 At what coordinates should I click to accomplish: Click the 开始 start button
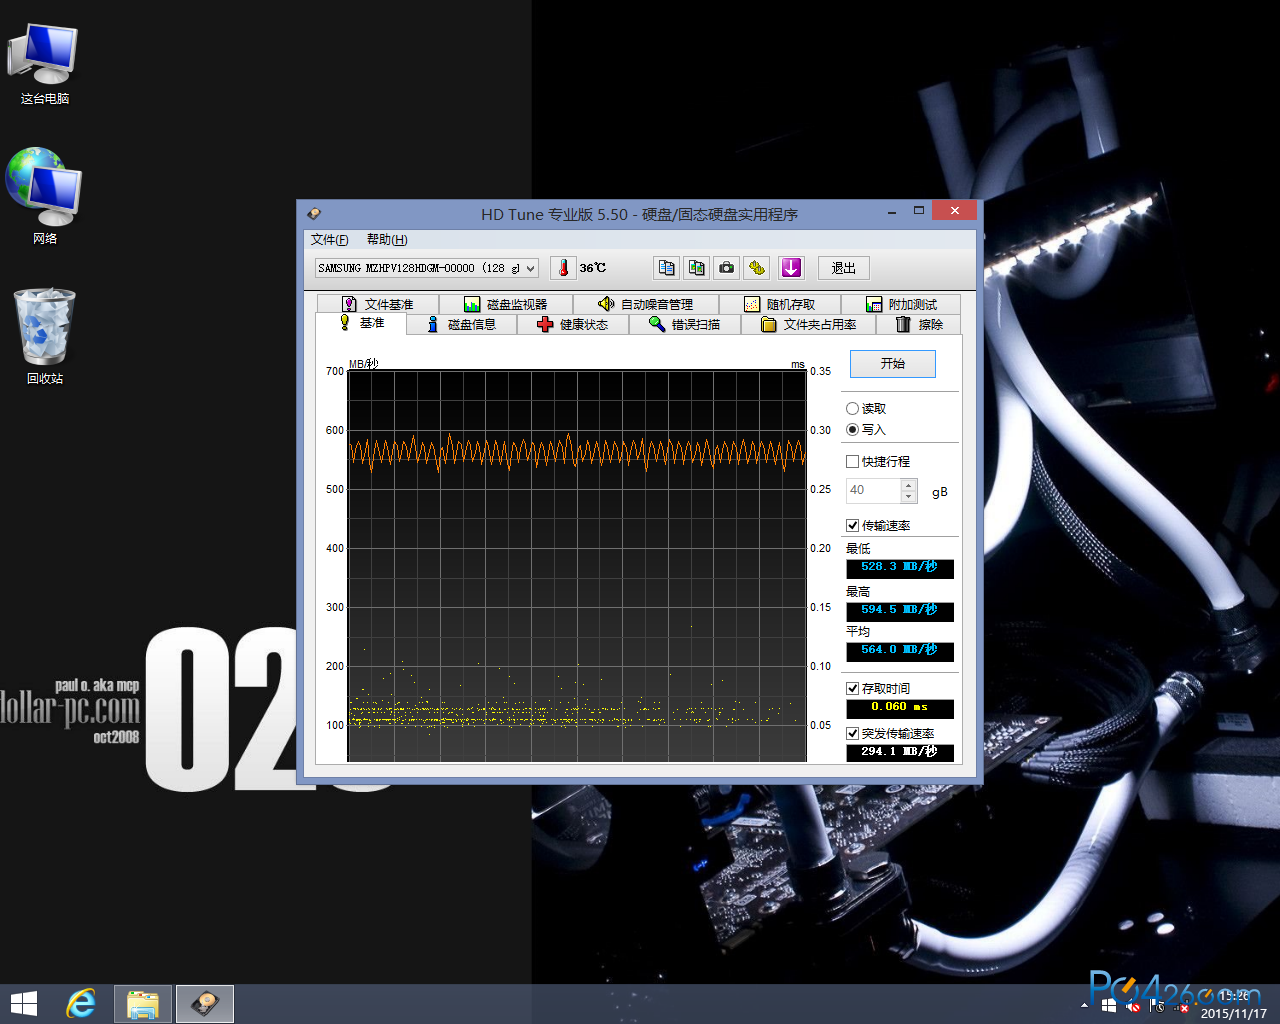[x=893, y=364]
